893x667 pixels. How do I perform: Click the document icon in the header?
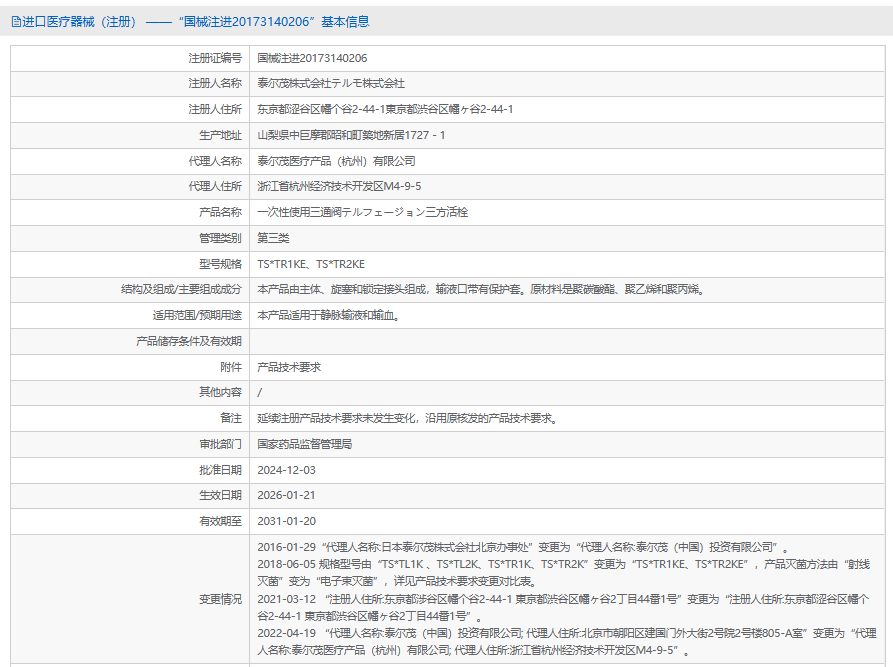pos(16,22)
